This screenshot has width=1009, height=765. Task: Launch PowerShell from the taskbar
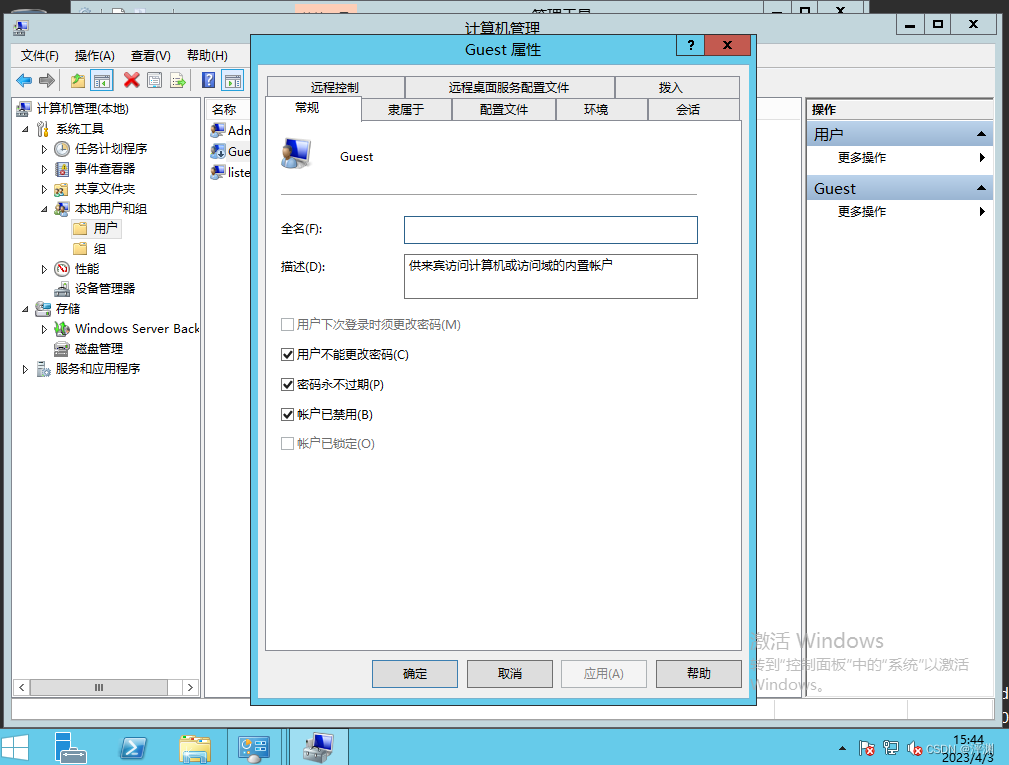133,748
